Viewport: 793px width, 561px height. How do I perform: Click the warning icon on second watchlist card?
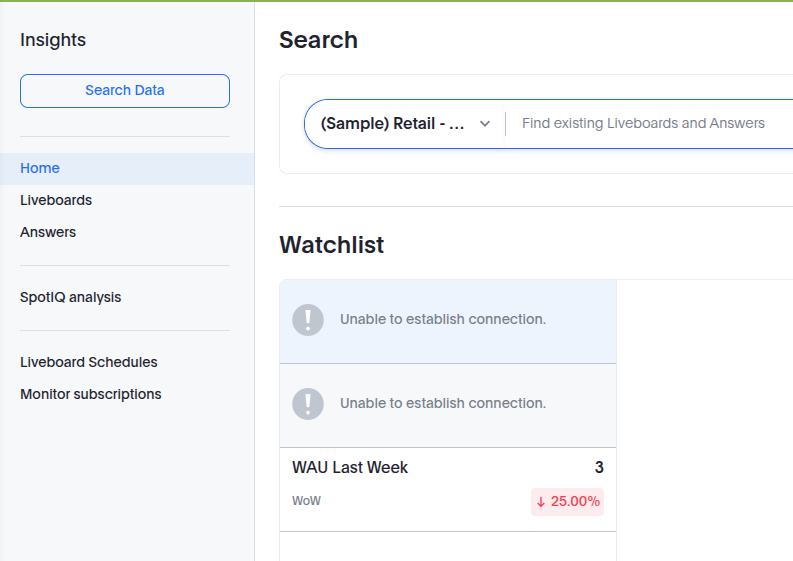coord(308,404)
